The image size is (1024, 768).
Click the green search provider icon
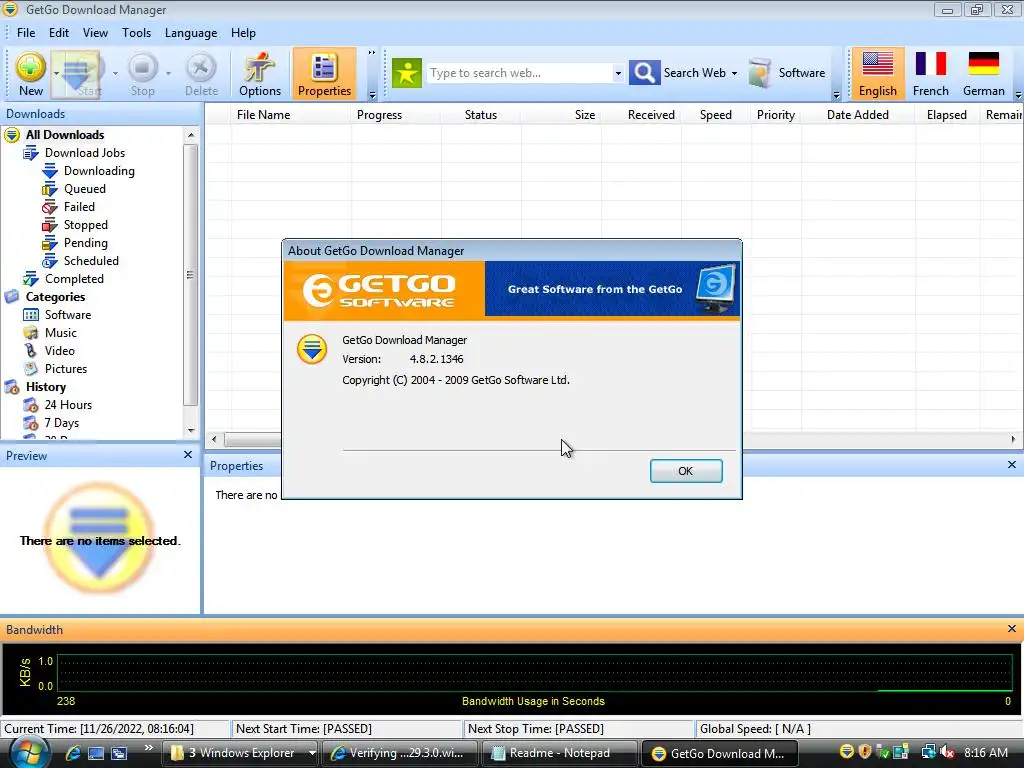[x=407, y=72]
